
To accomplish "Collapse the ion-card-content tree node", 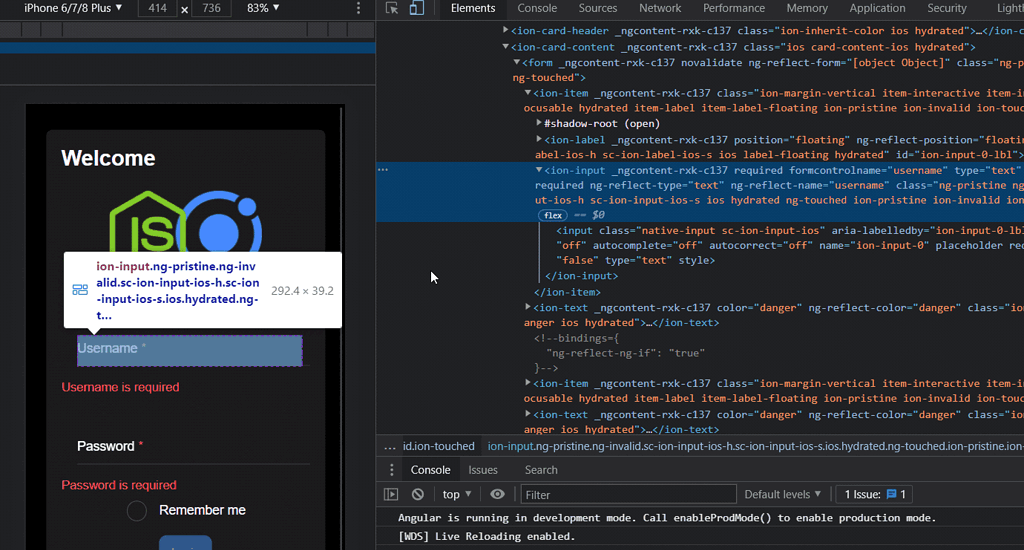I will click(506, 47).
